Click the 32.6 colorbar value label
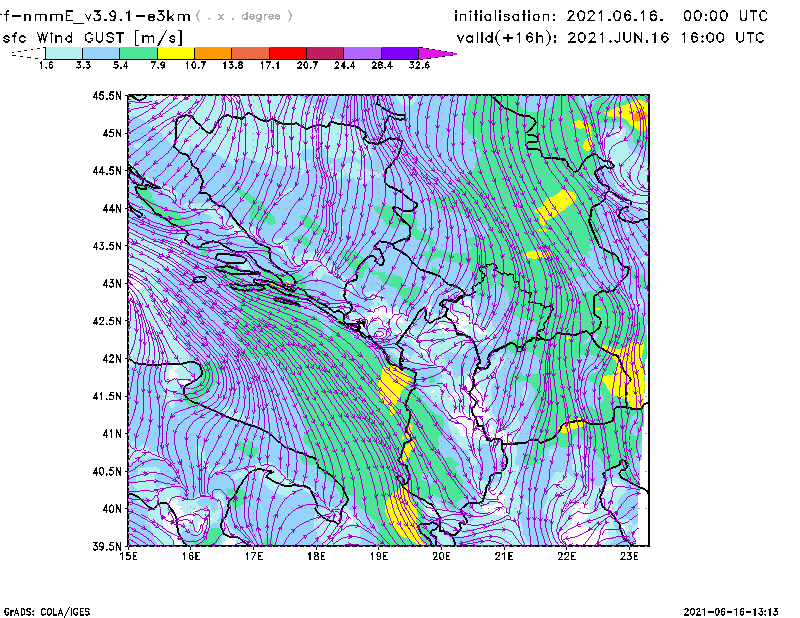 [419, 65]
